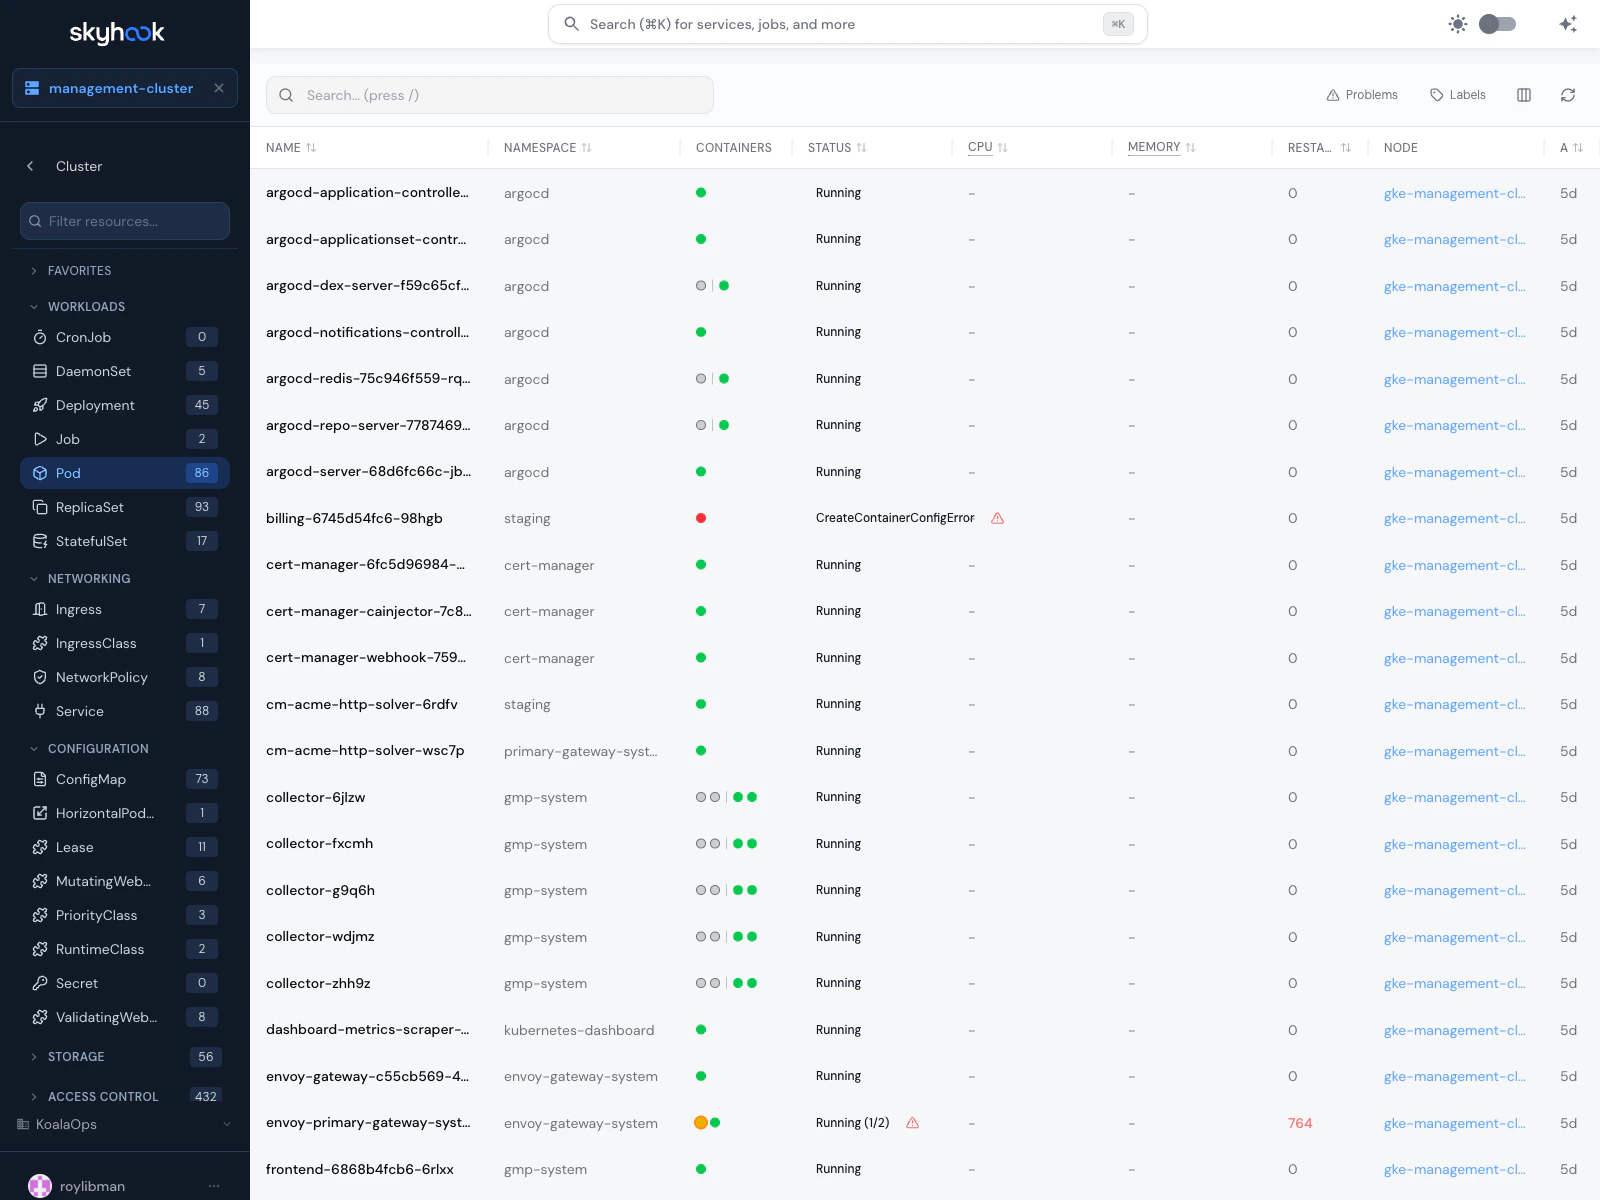
Task: Open the column layout icon near Labels
Action: [x=1524, y=95]
